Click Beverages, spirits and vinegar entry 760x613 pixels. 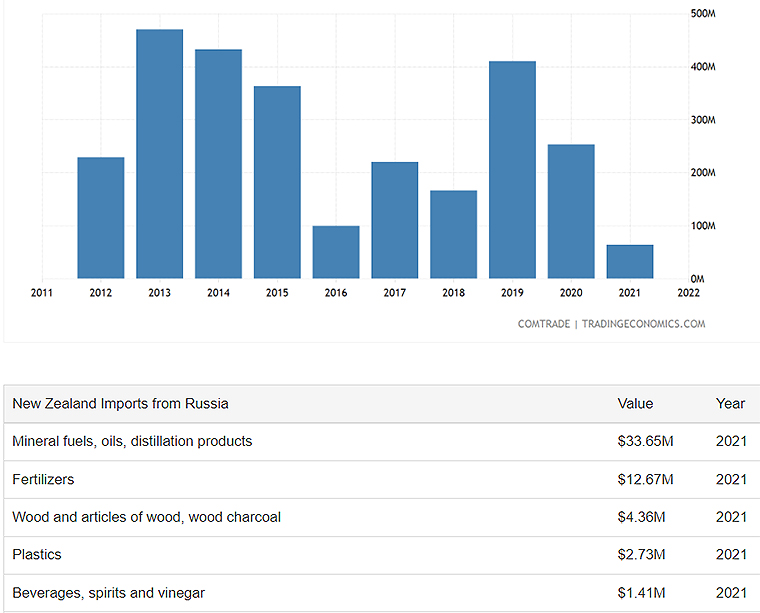[x=108, y=593]
